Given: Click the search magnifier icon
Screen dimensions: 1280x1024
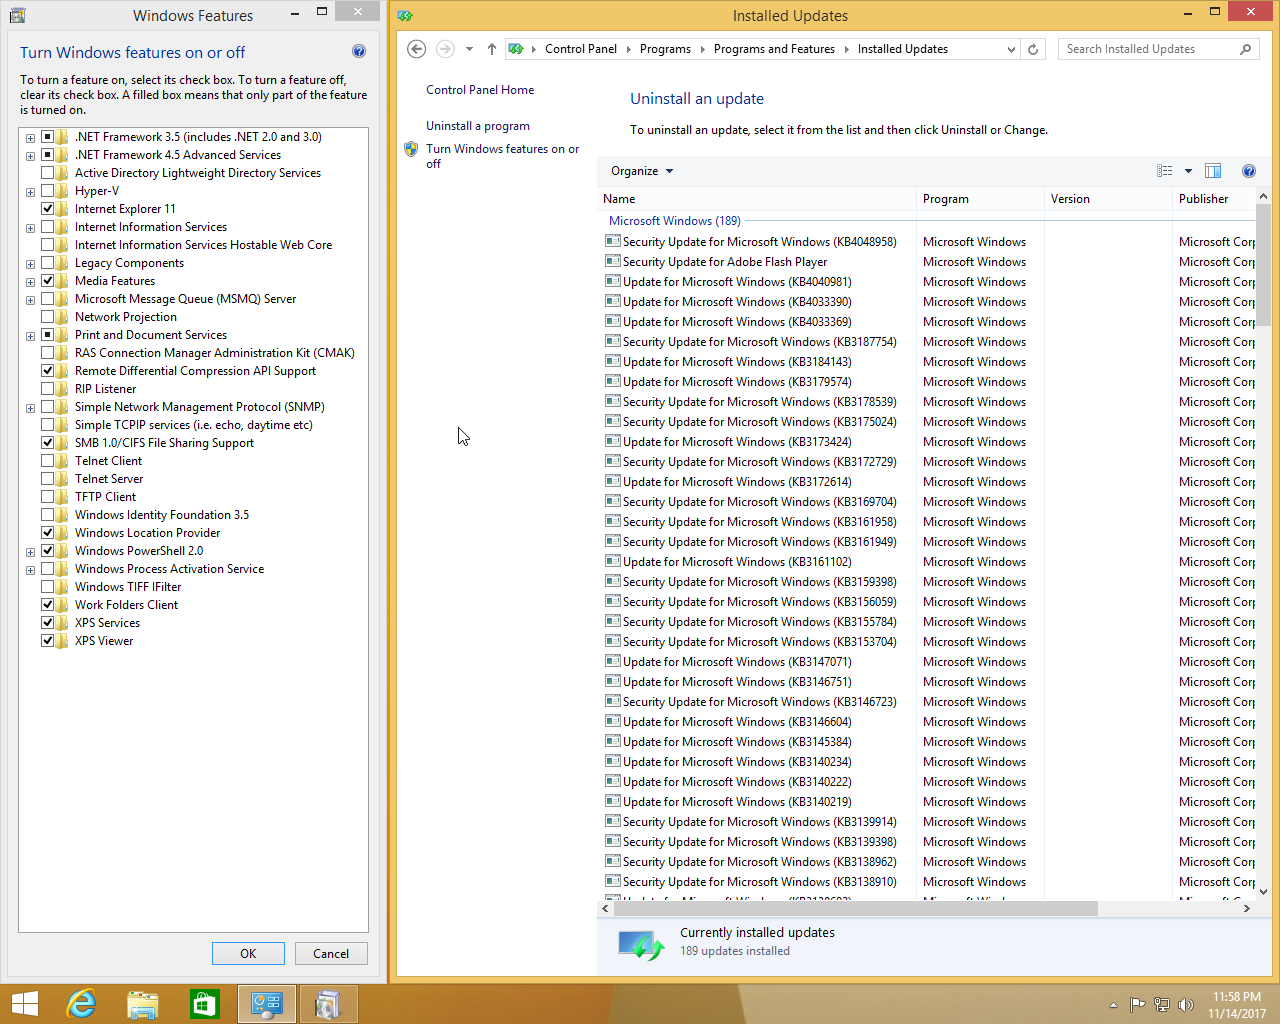Looking at the screenshot, I should click(1245, 49).
